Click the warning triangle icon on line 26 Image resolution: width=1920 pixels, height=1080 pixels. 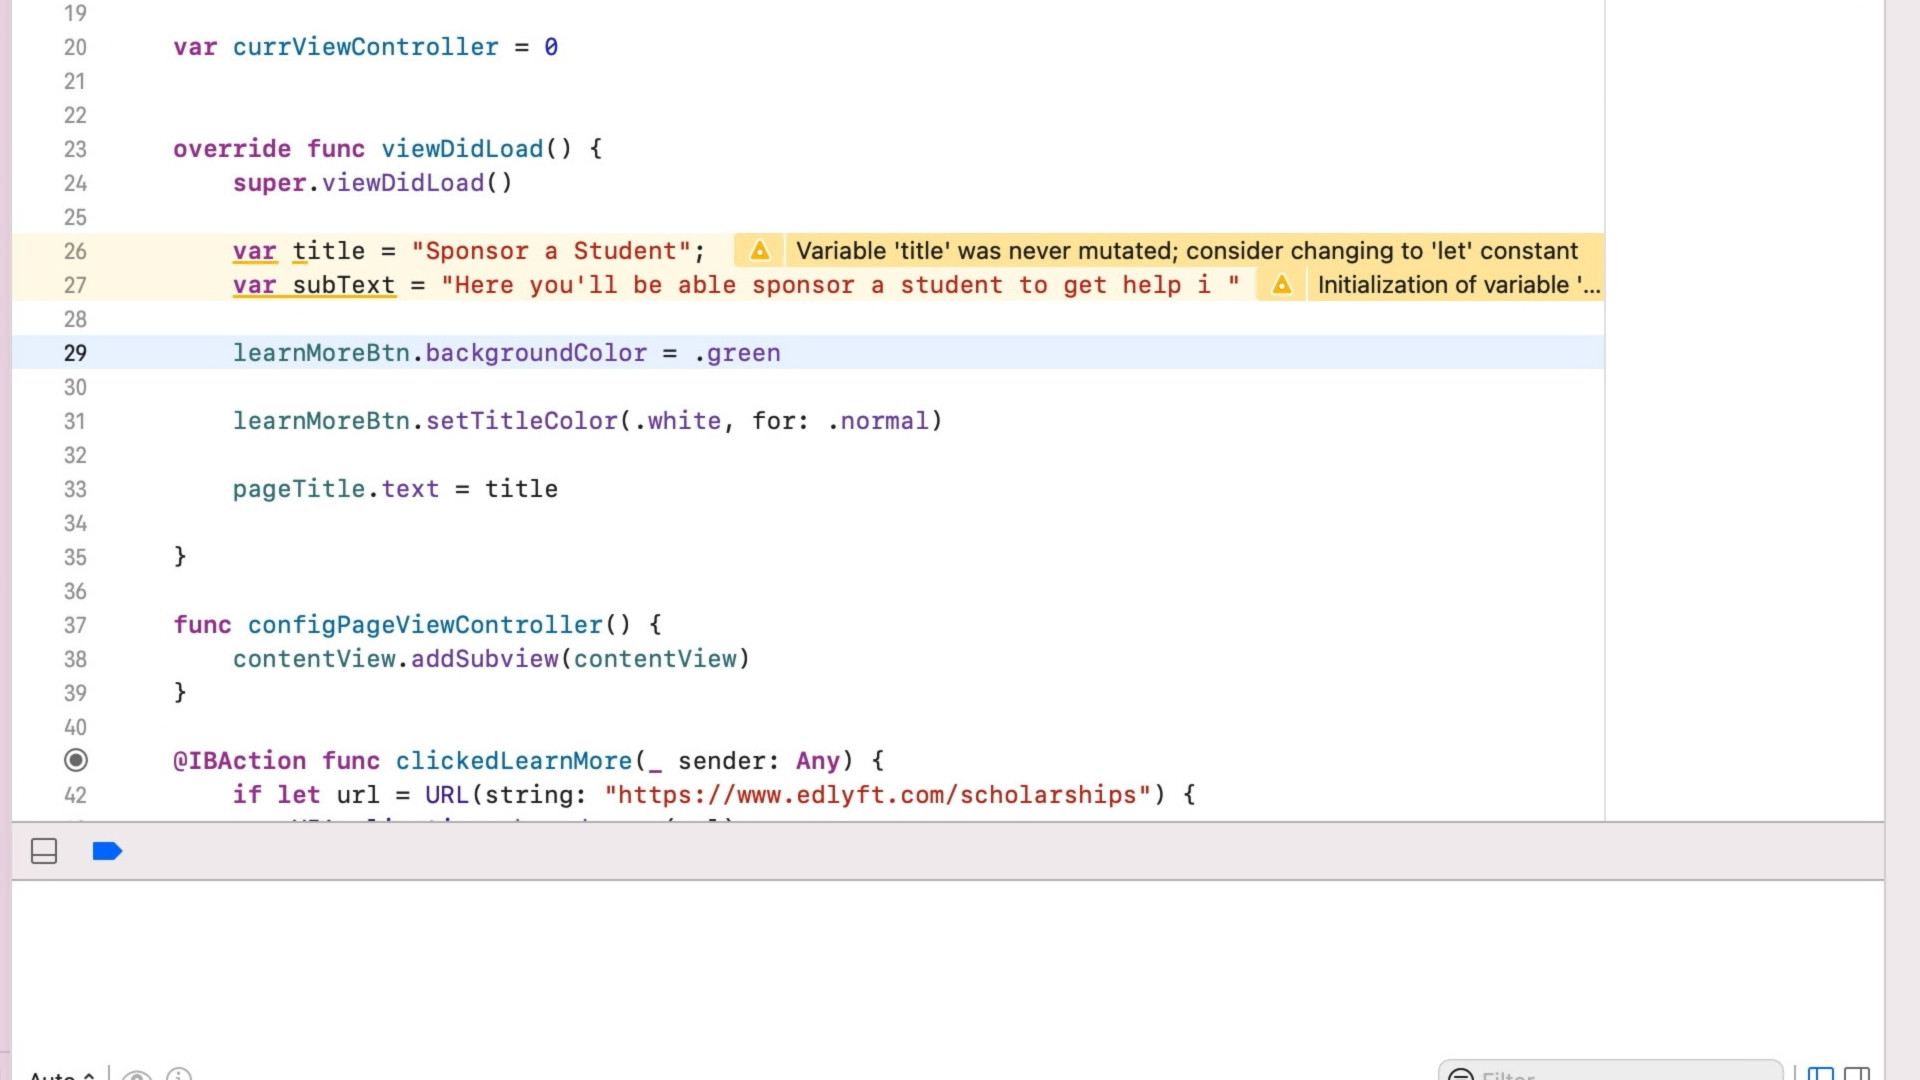pos(760,251)
